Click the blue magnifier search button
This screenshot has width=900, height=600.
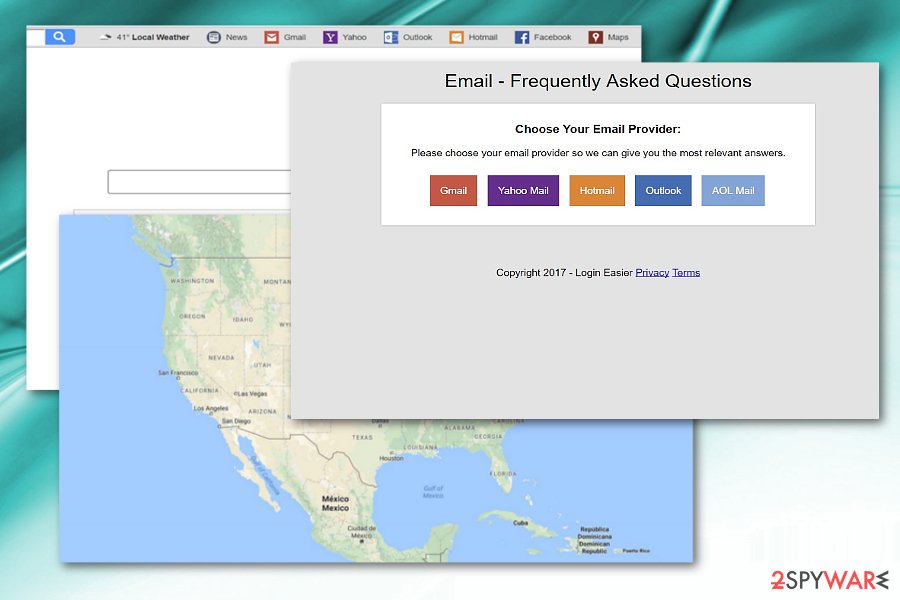[x=60, y=37]
